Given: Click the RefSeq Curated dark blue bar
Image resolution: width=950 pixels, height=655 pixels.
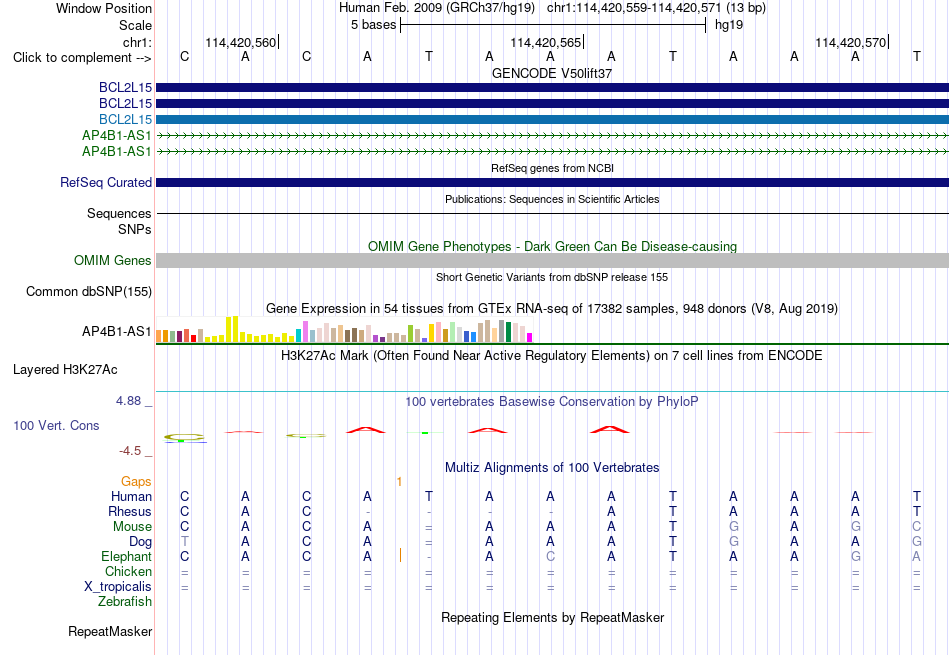Looking at the screenshot, I should [x=553, y=182].
